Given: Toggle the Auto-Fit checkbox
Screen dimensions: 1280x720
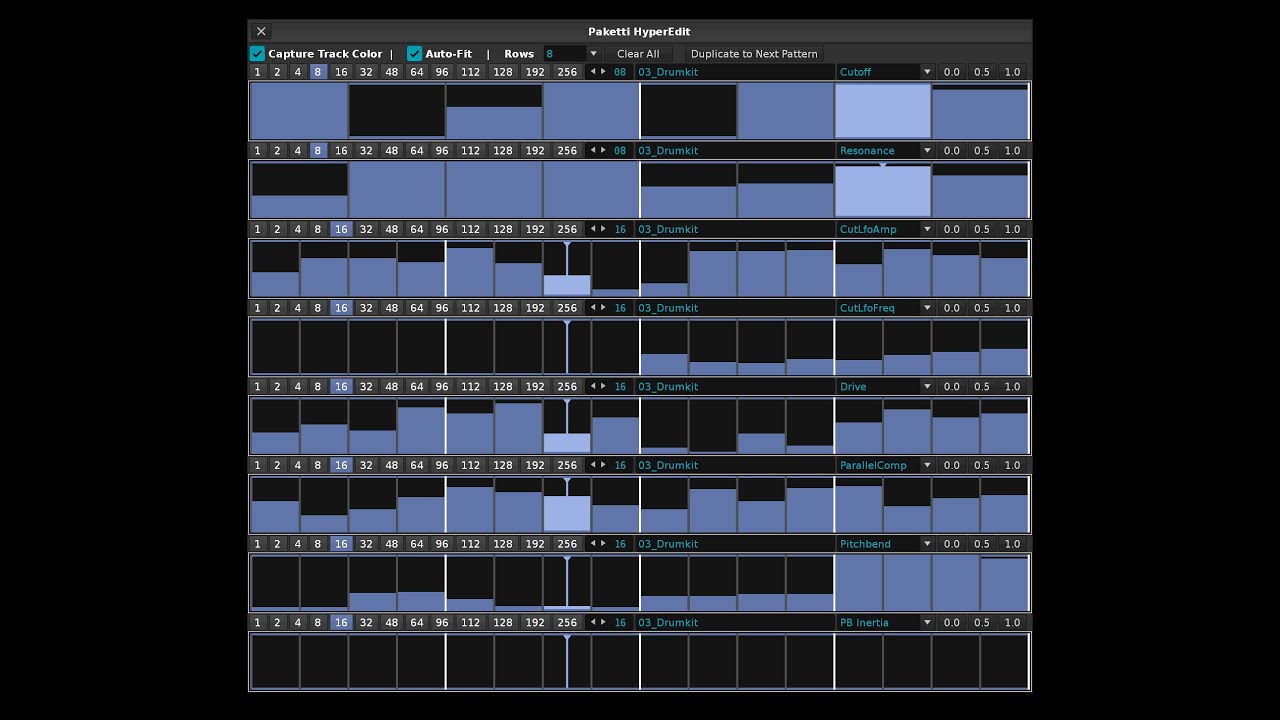Looking at the screenshot, I should [414, 54].
